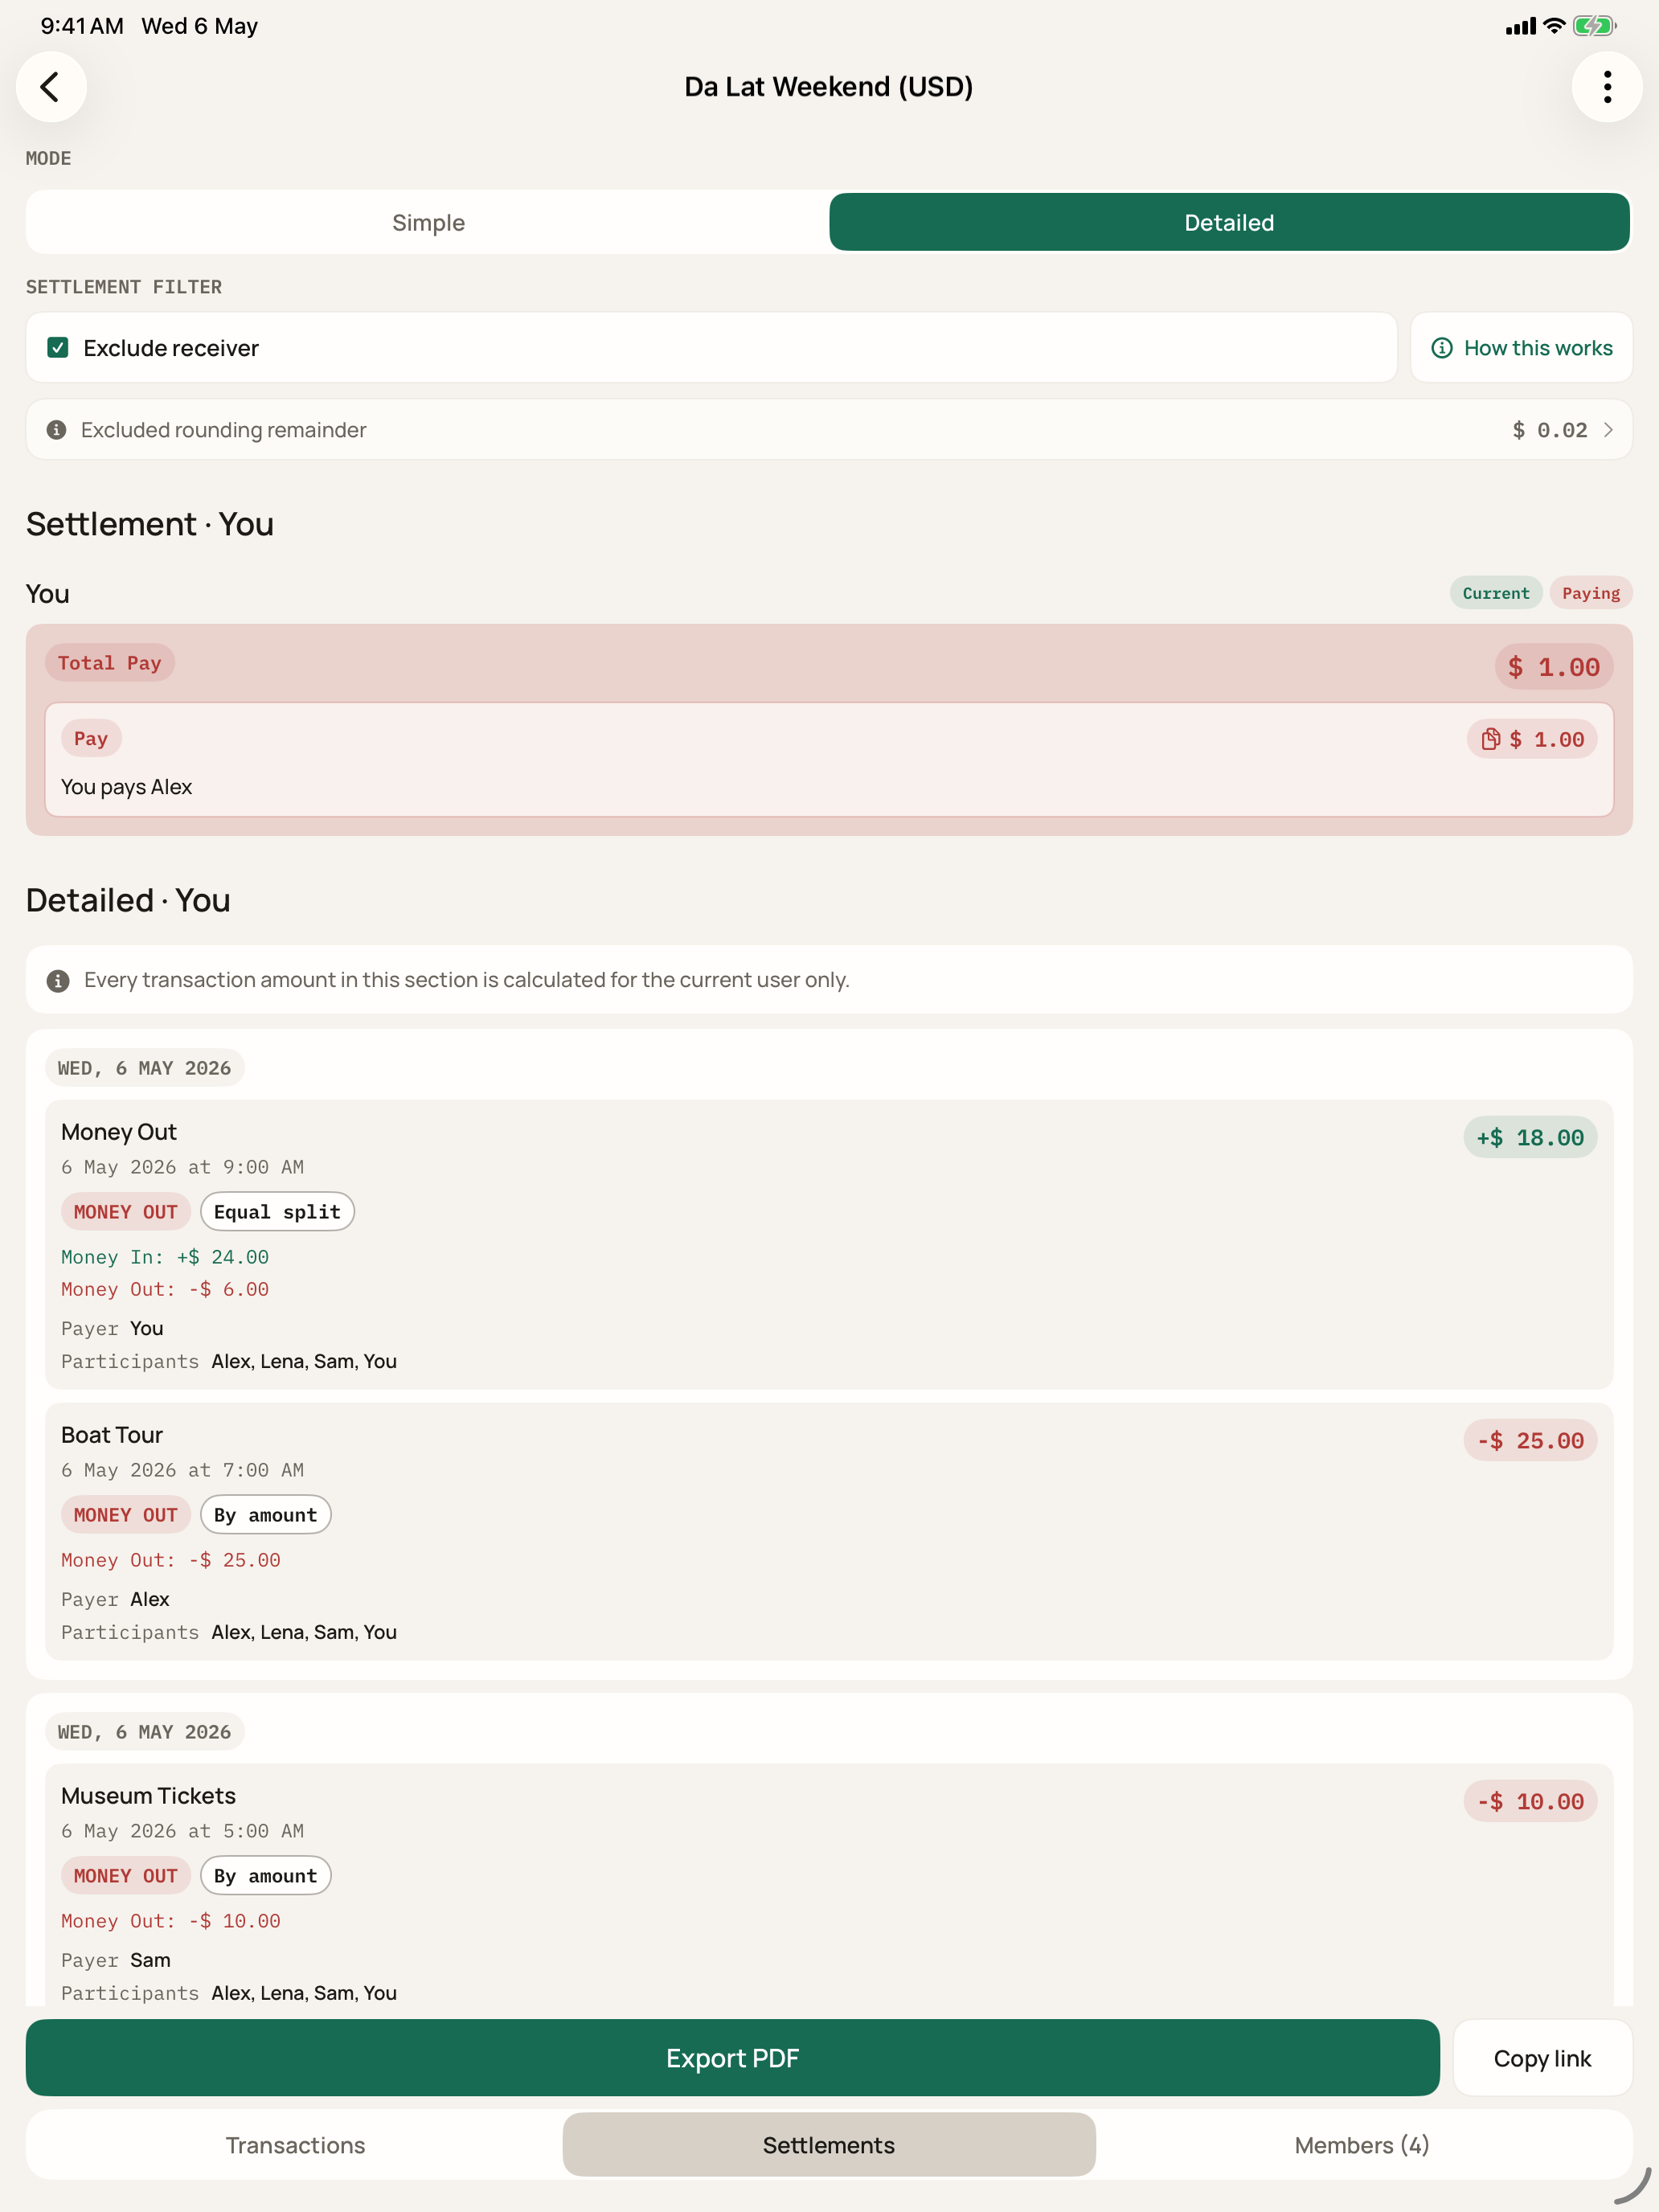Switch mode to Simple

point(428,222)
